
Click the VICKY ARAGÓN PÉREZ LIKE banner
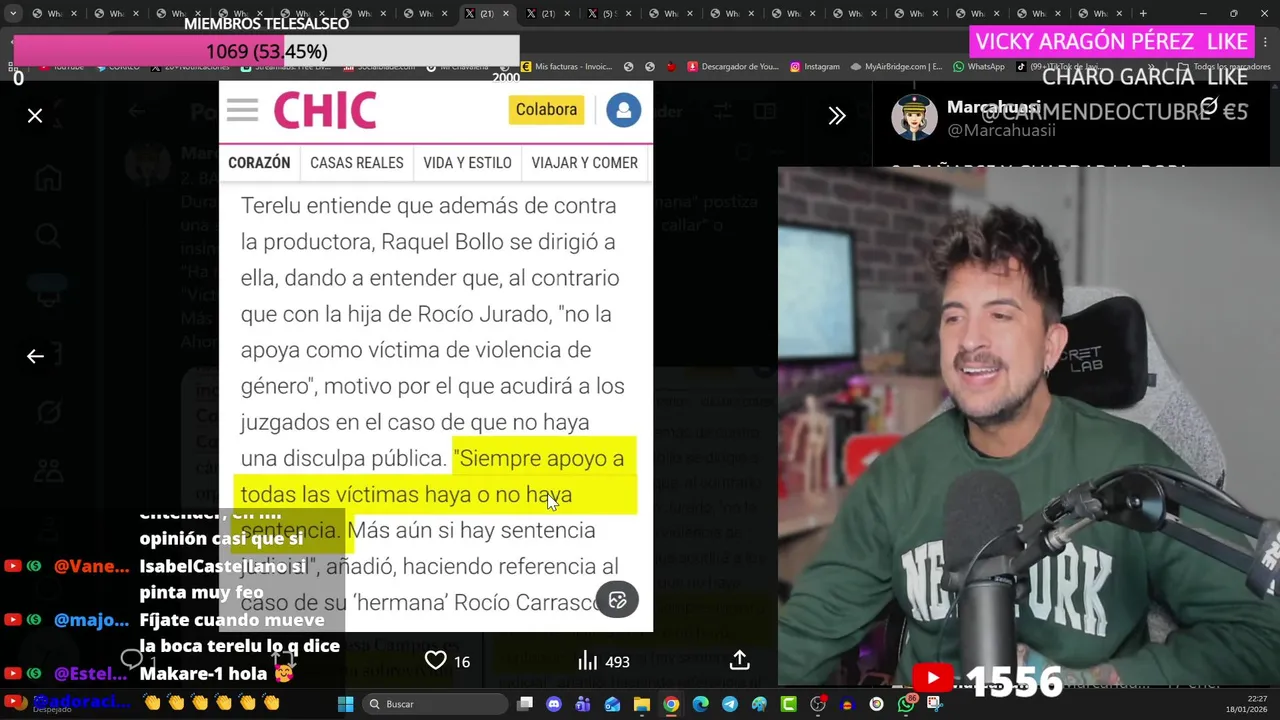click(x=1112, y=41)
